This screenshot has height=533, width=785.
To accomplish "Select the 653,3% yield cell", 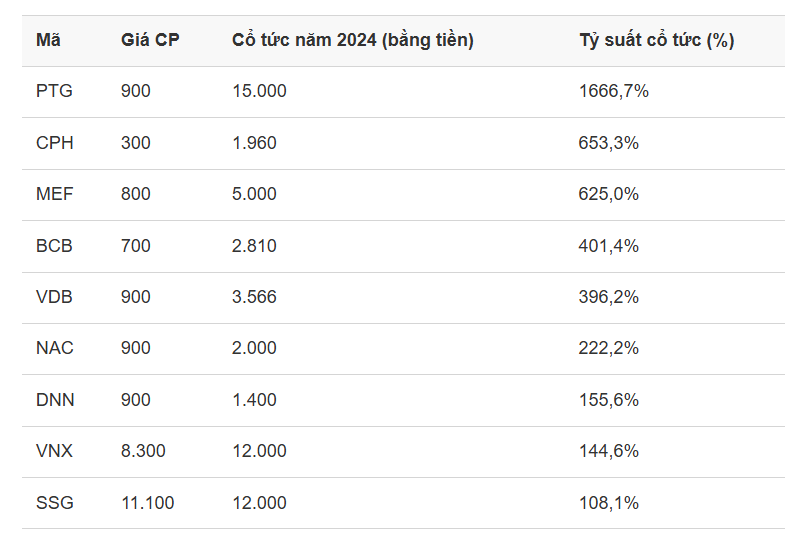I will tap(609, 143).
